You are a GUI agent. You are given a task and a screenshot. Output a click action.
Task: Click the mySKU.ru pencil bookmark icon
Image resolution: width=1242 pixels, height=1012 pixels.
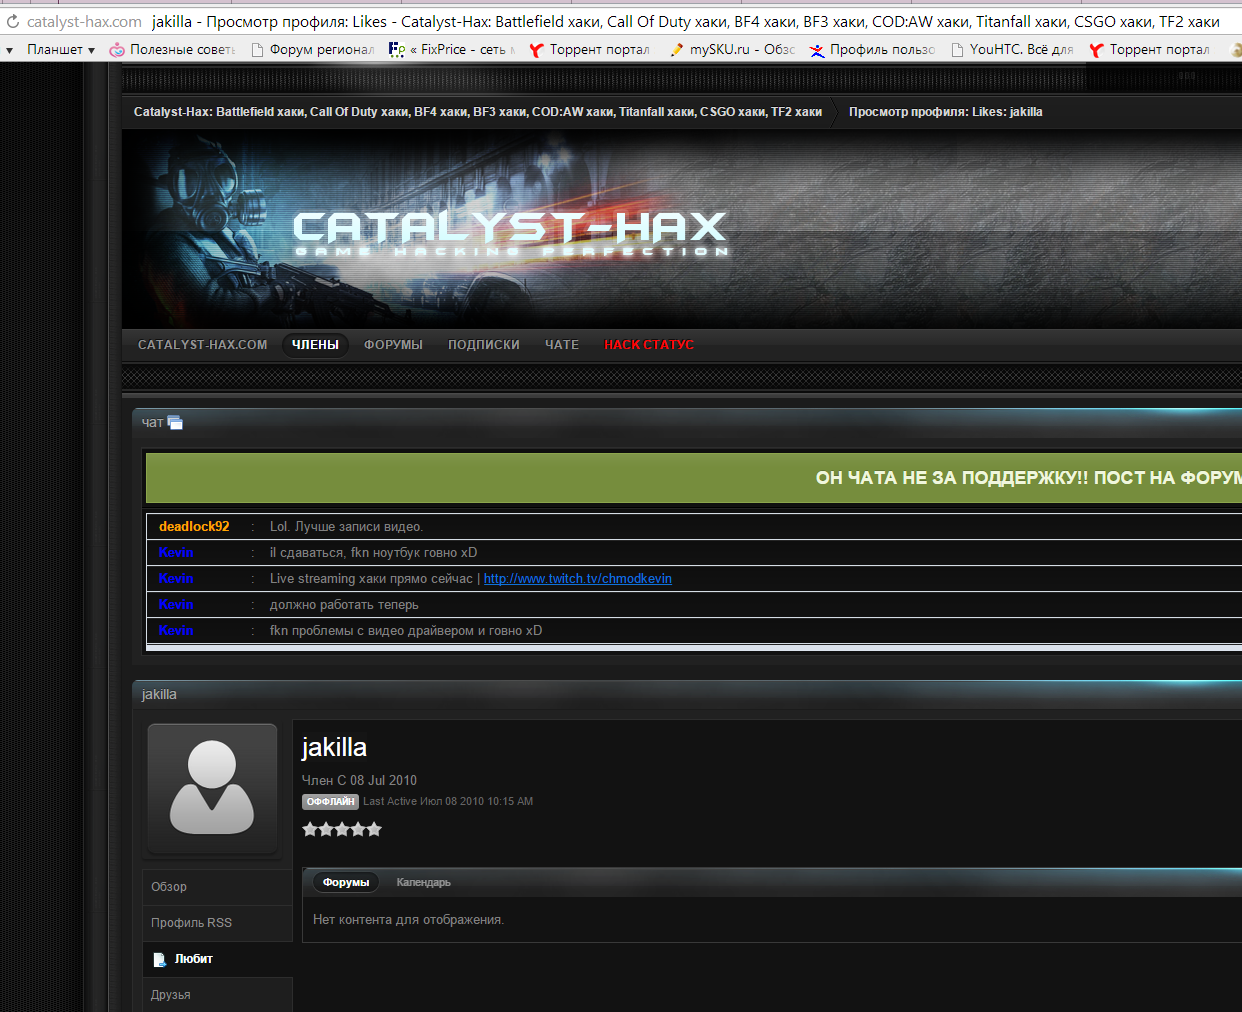click(677, 49)
